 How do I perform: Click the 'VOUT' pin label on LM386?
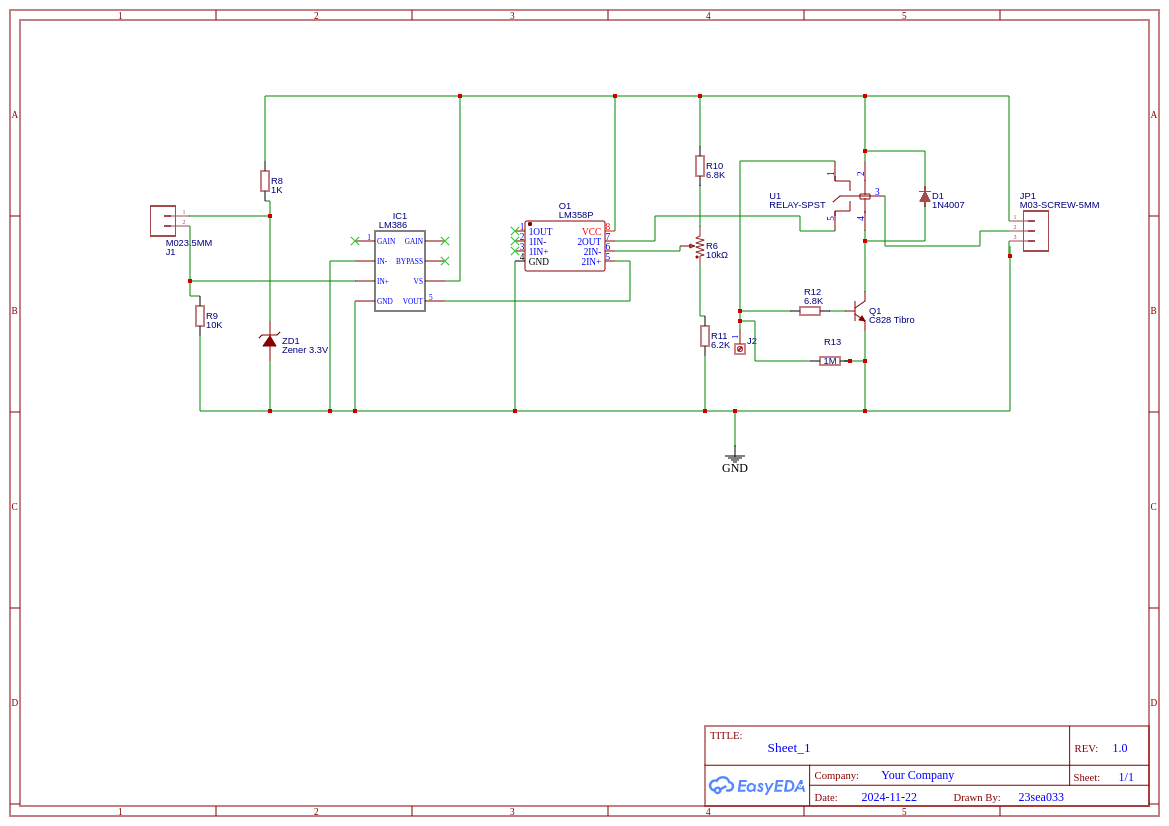(x=413, y=301)
